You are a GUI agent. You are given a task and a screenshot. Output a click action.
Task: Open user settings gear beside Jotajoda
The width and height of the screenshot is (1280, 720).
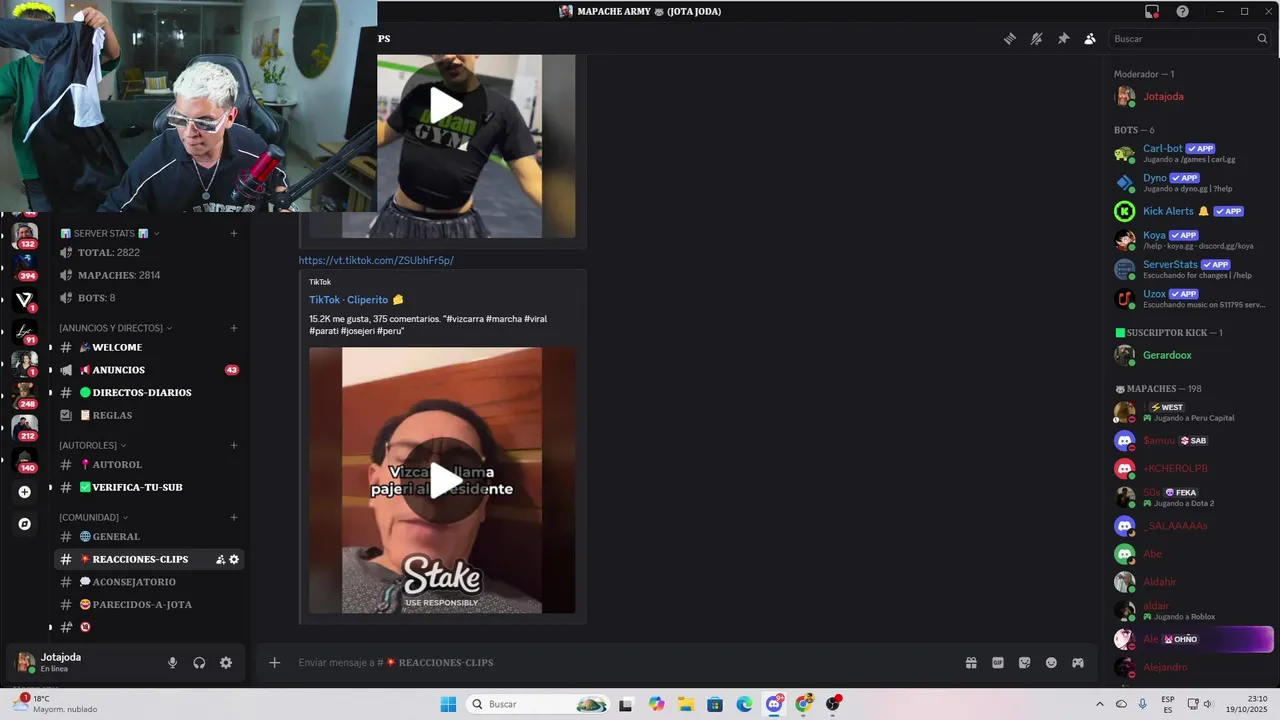coord(226,663)
